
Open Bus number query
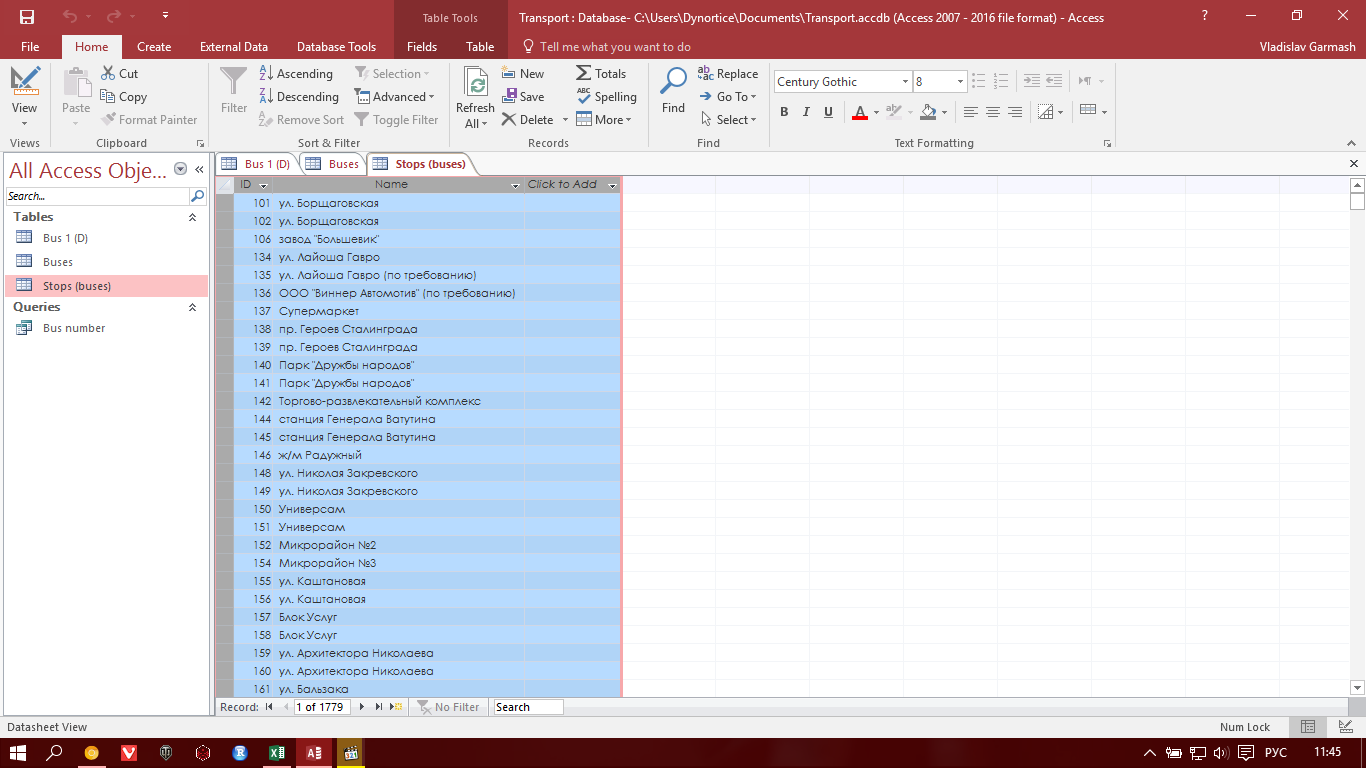74,328
